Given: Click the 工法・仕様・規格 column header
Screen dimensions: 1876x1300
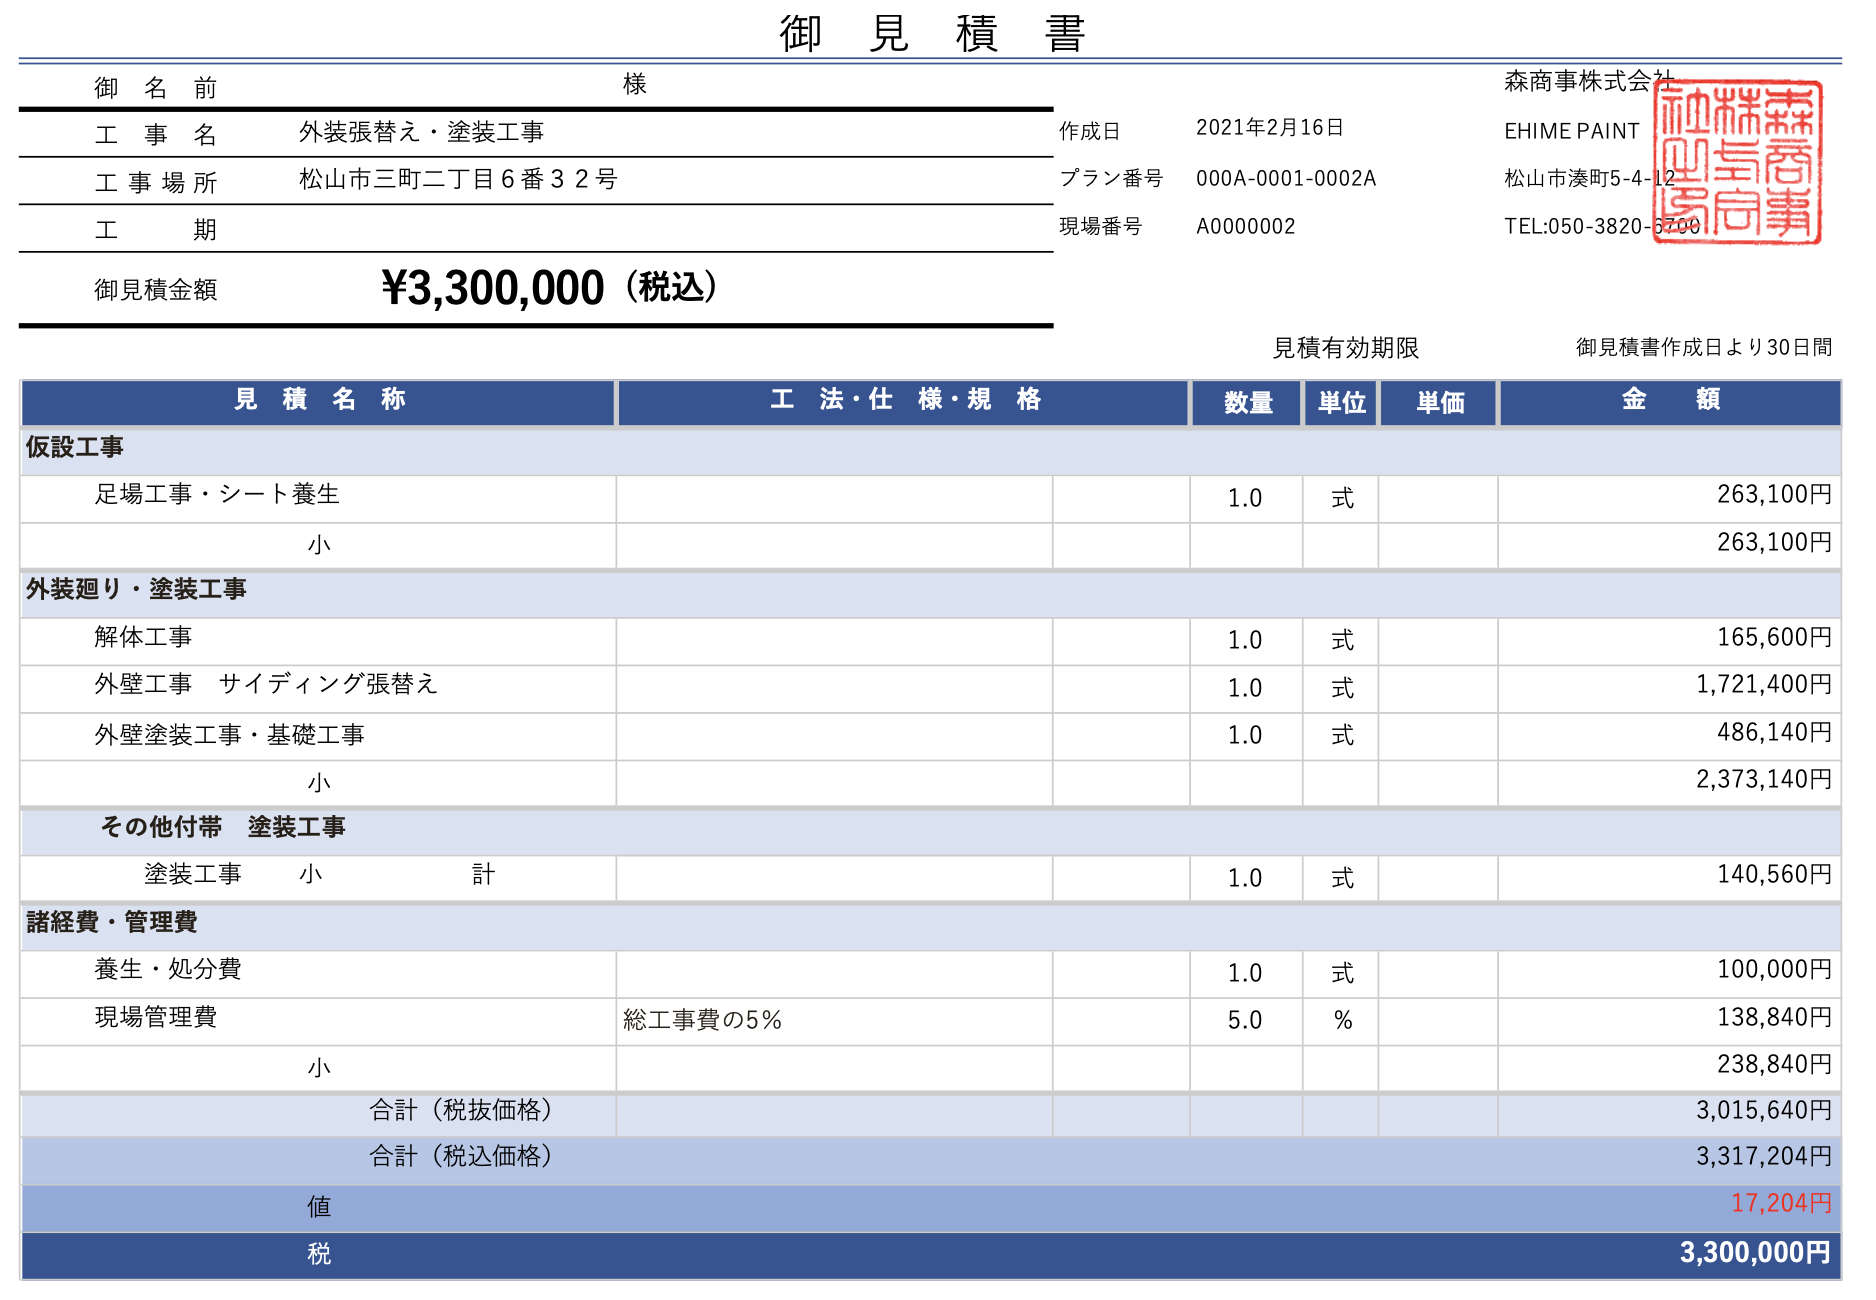Looking at the screenshot, I should point(904,402).
